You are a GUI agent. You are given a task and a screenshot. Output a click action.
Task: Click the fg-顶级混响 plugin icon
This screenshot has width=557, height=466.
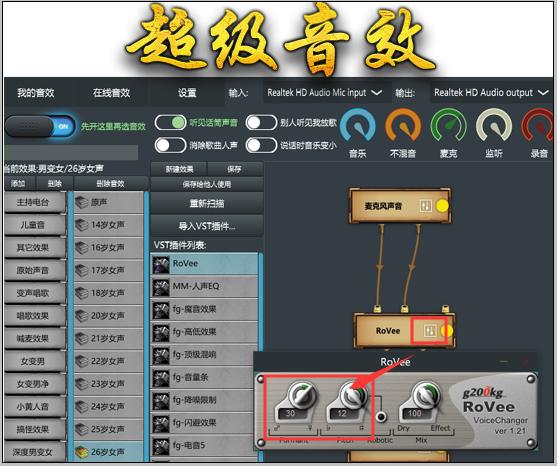pyautogui.click(x=161, y=355)
